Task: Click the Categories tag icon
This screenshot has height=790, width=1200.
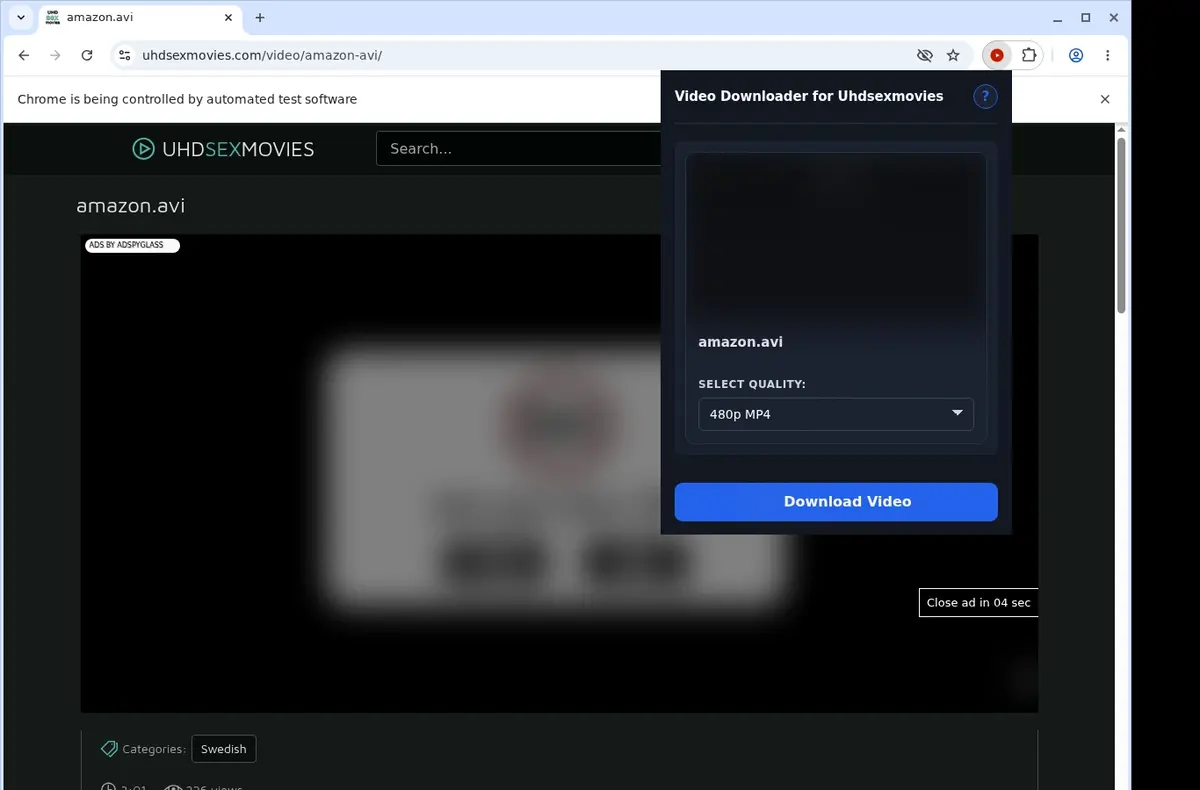Action: pyautogui.click(x=109, y=749)
